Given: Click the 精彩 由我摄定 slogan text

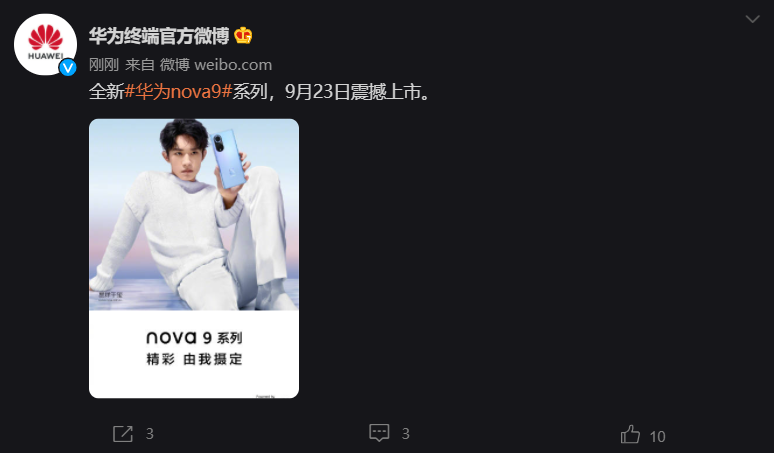Looking at the screenshot, I should (194, 359).
